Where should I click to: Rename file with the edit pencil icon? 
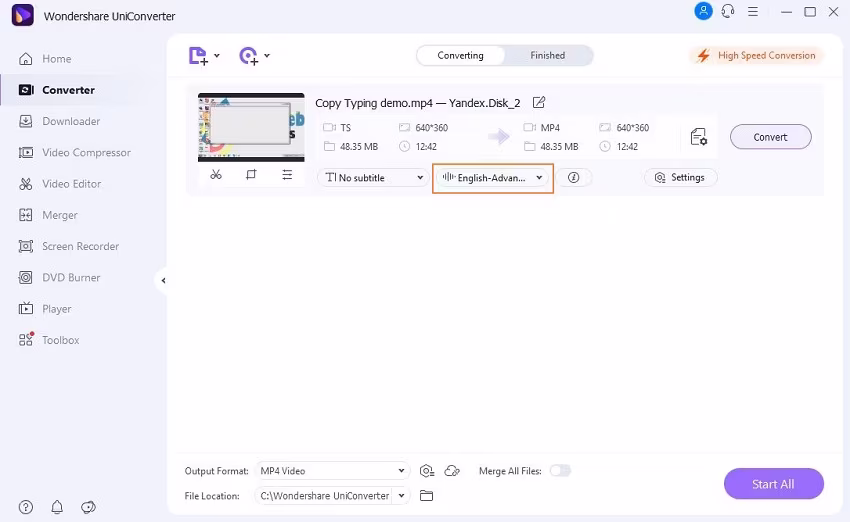coord(539,102)
